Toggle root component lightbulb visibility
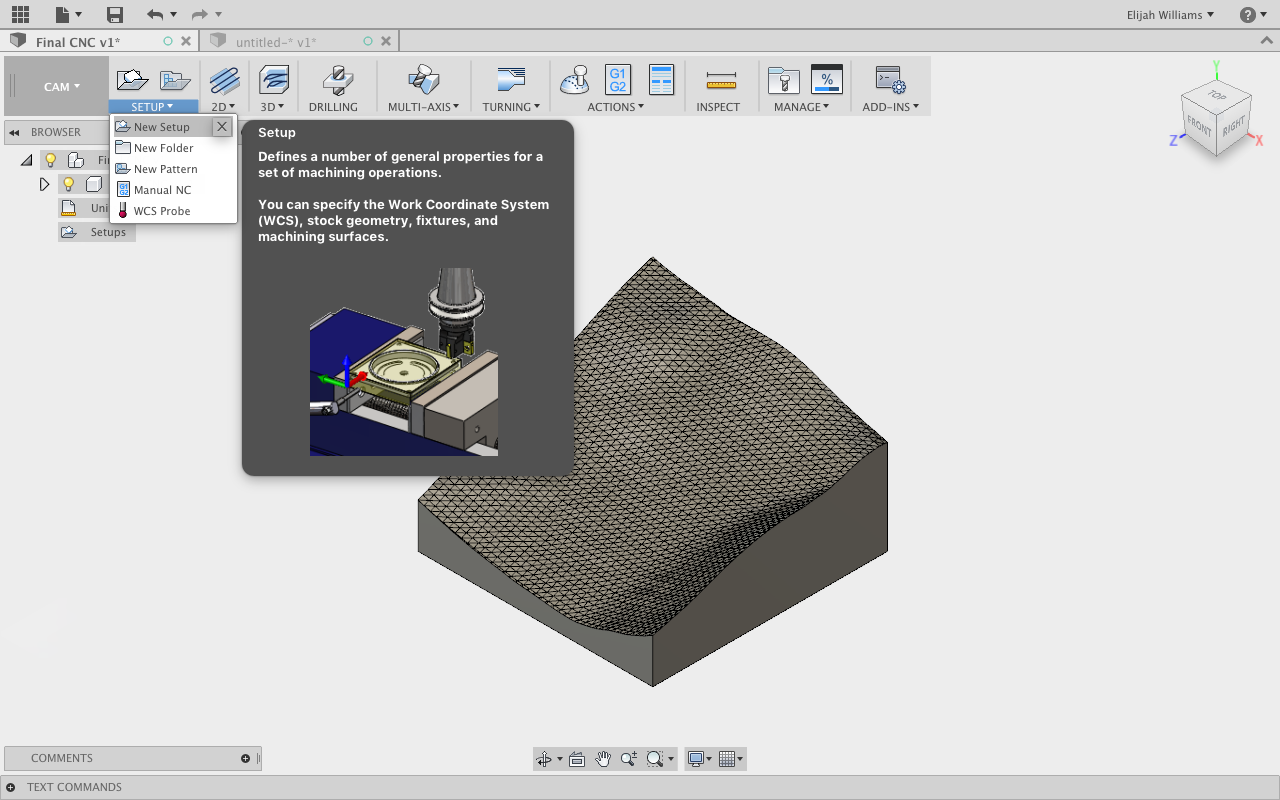 click(50, 160)
